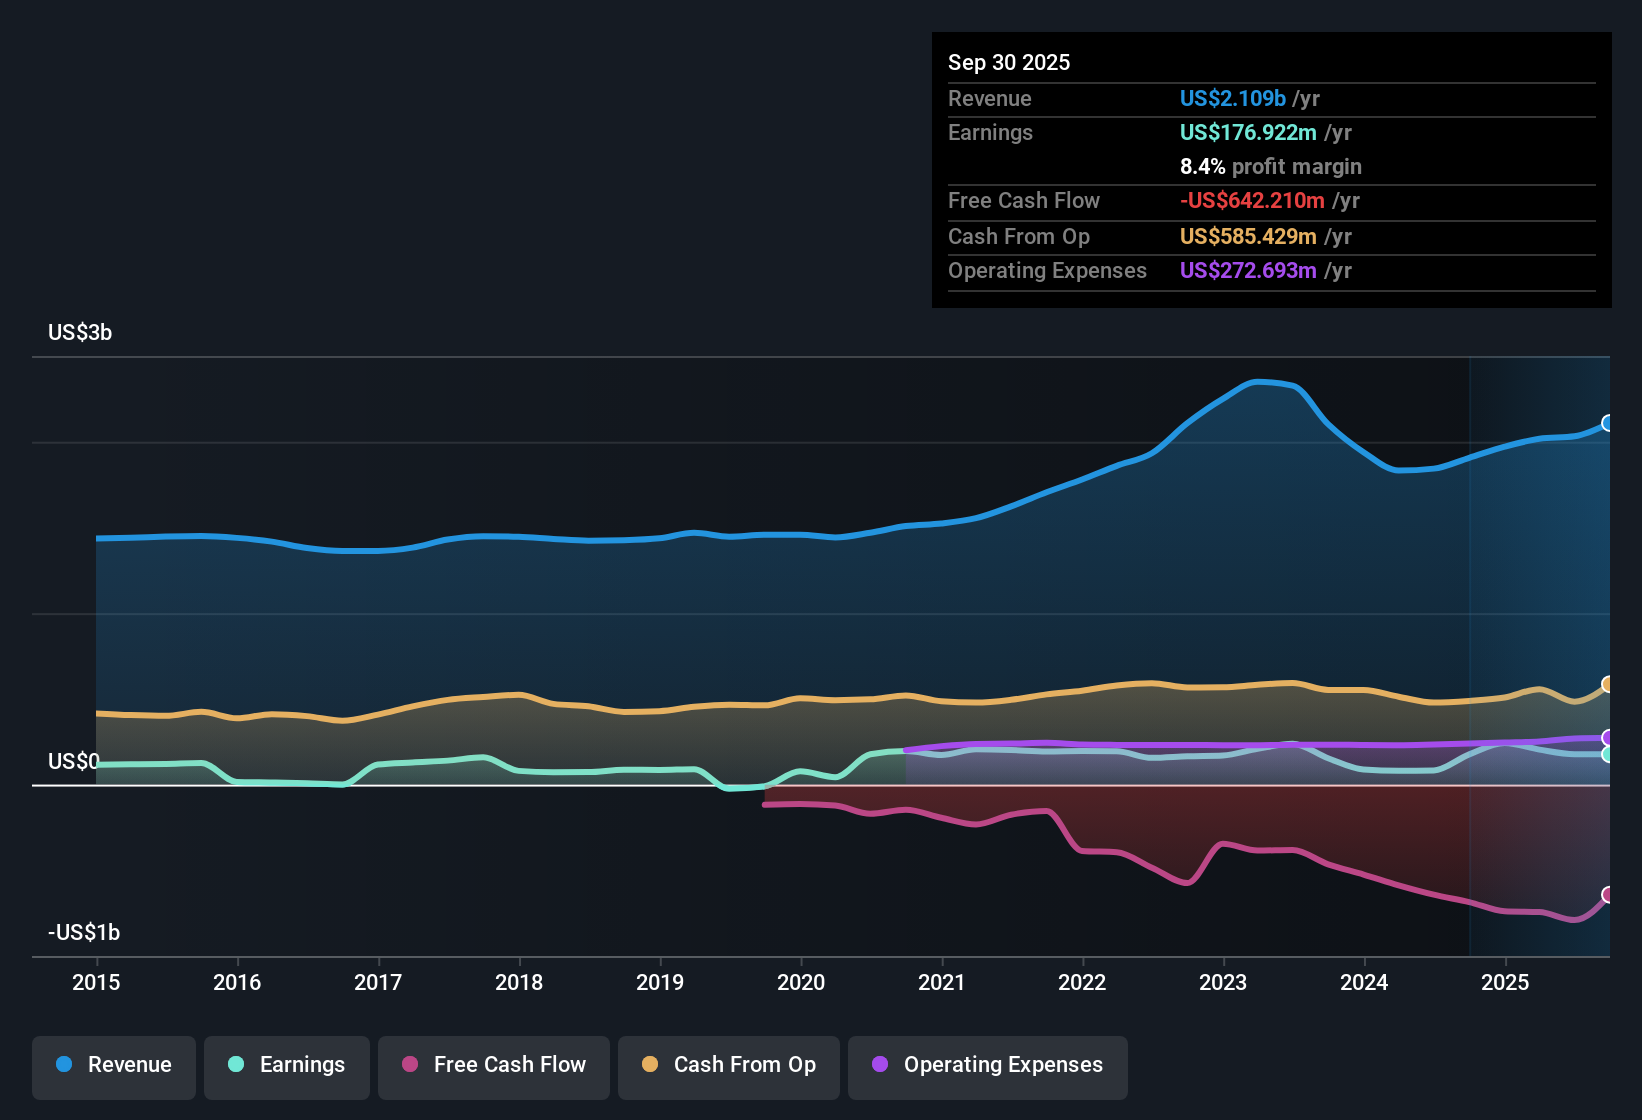
Task: Click the purple Operating Expenses legend dot
Action: pos(880,1065)
